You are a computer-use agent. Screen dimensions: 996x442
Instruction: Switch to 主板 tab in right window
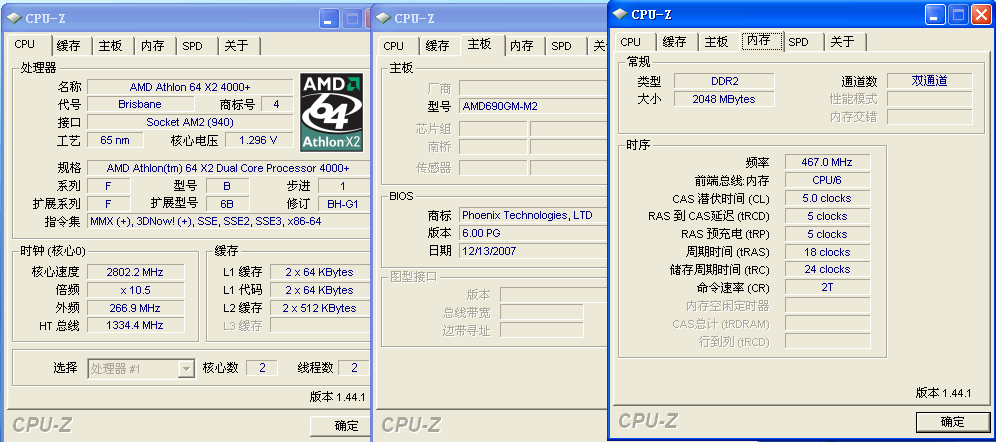point(717,42)
